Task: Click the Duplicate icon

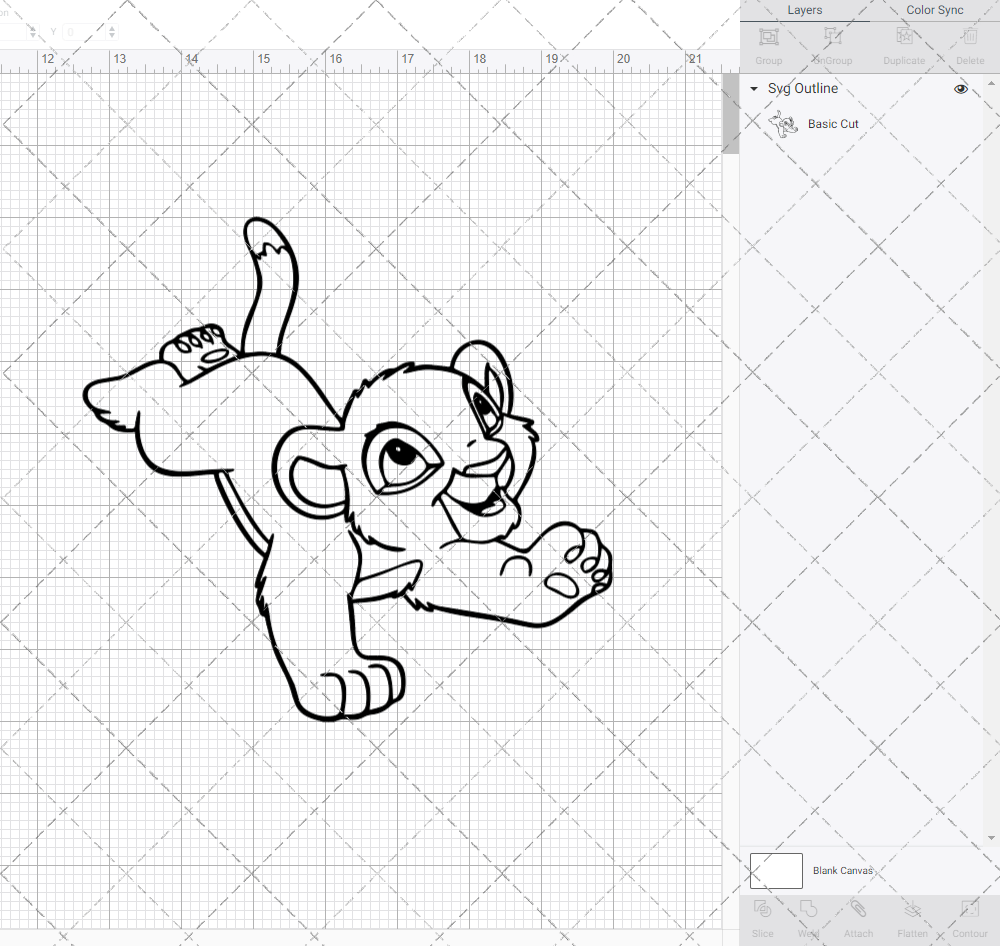Action: [x=904, y=37]
